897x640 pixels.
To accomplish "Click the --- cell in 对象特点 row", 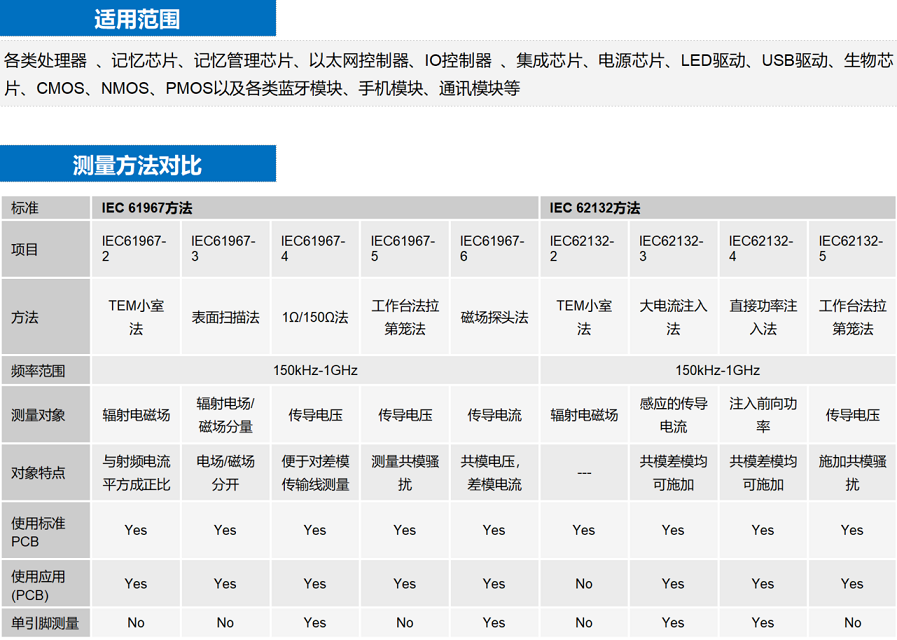I will point(584,472).
